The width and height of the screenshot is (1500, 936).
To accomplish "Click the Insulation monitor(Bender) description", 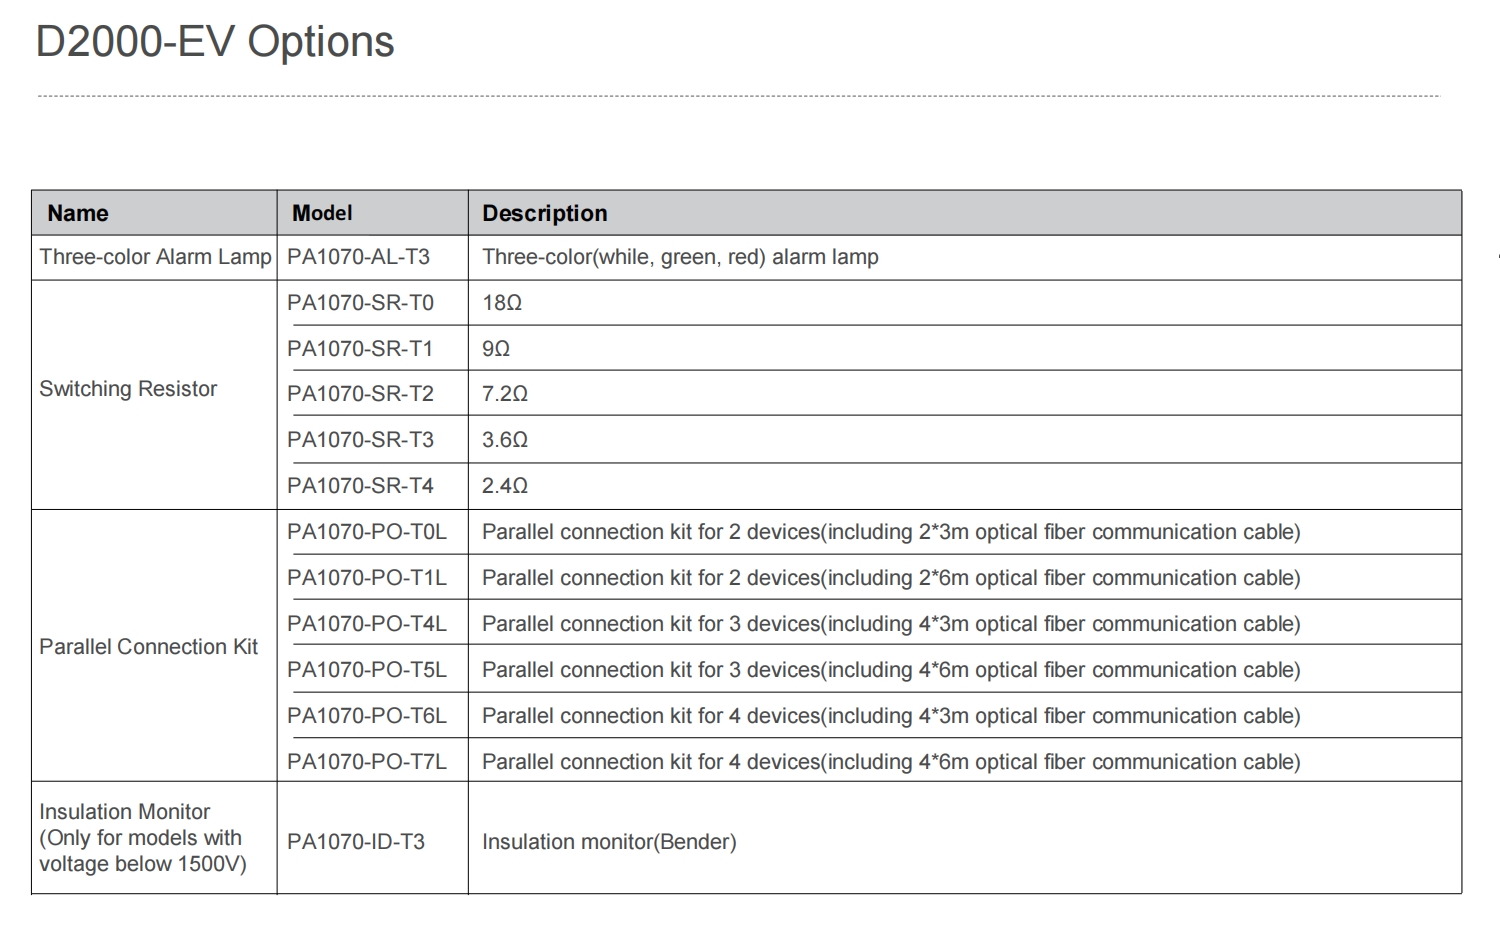I will 609,842.
